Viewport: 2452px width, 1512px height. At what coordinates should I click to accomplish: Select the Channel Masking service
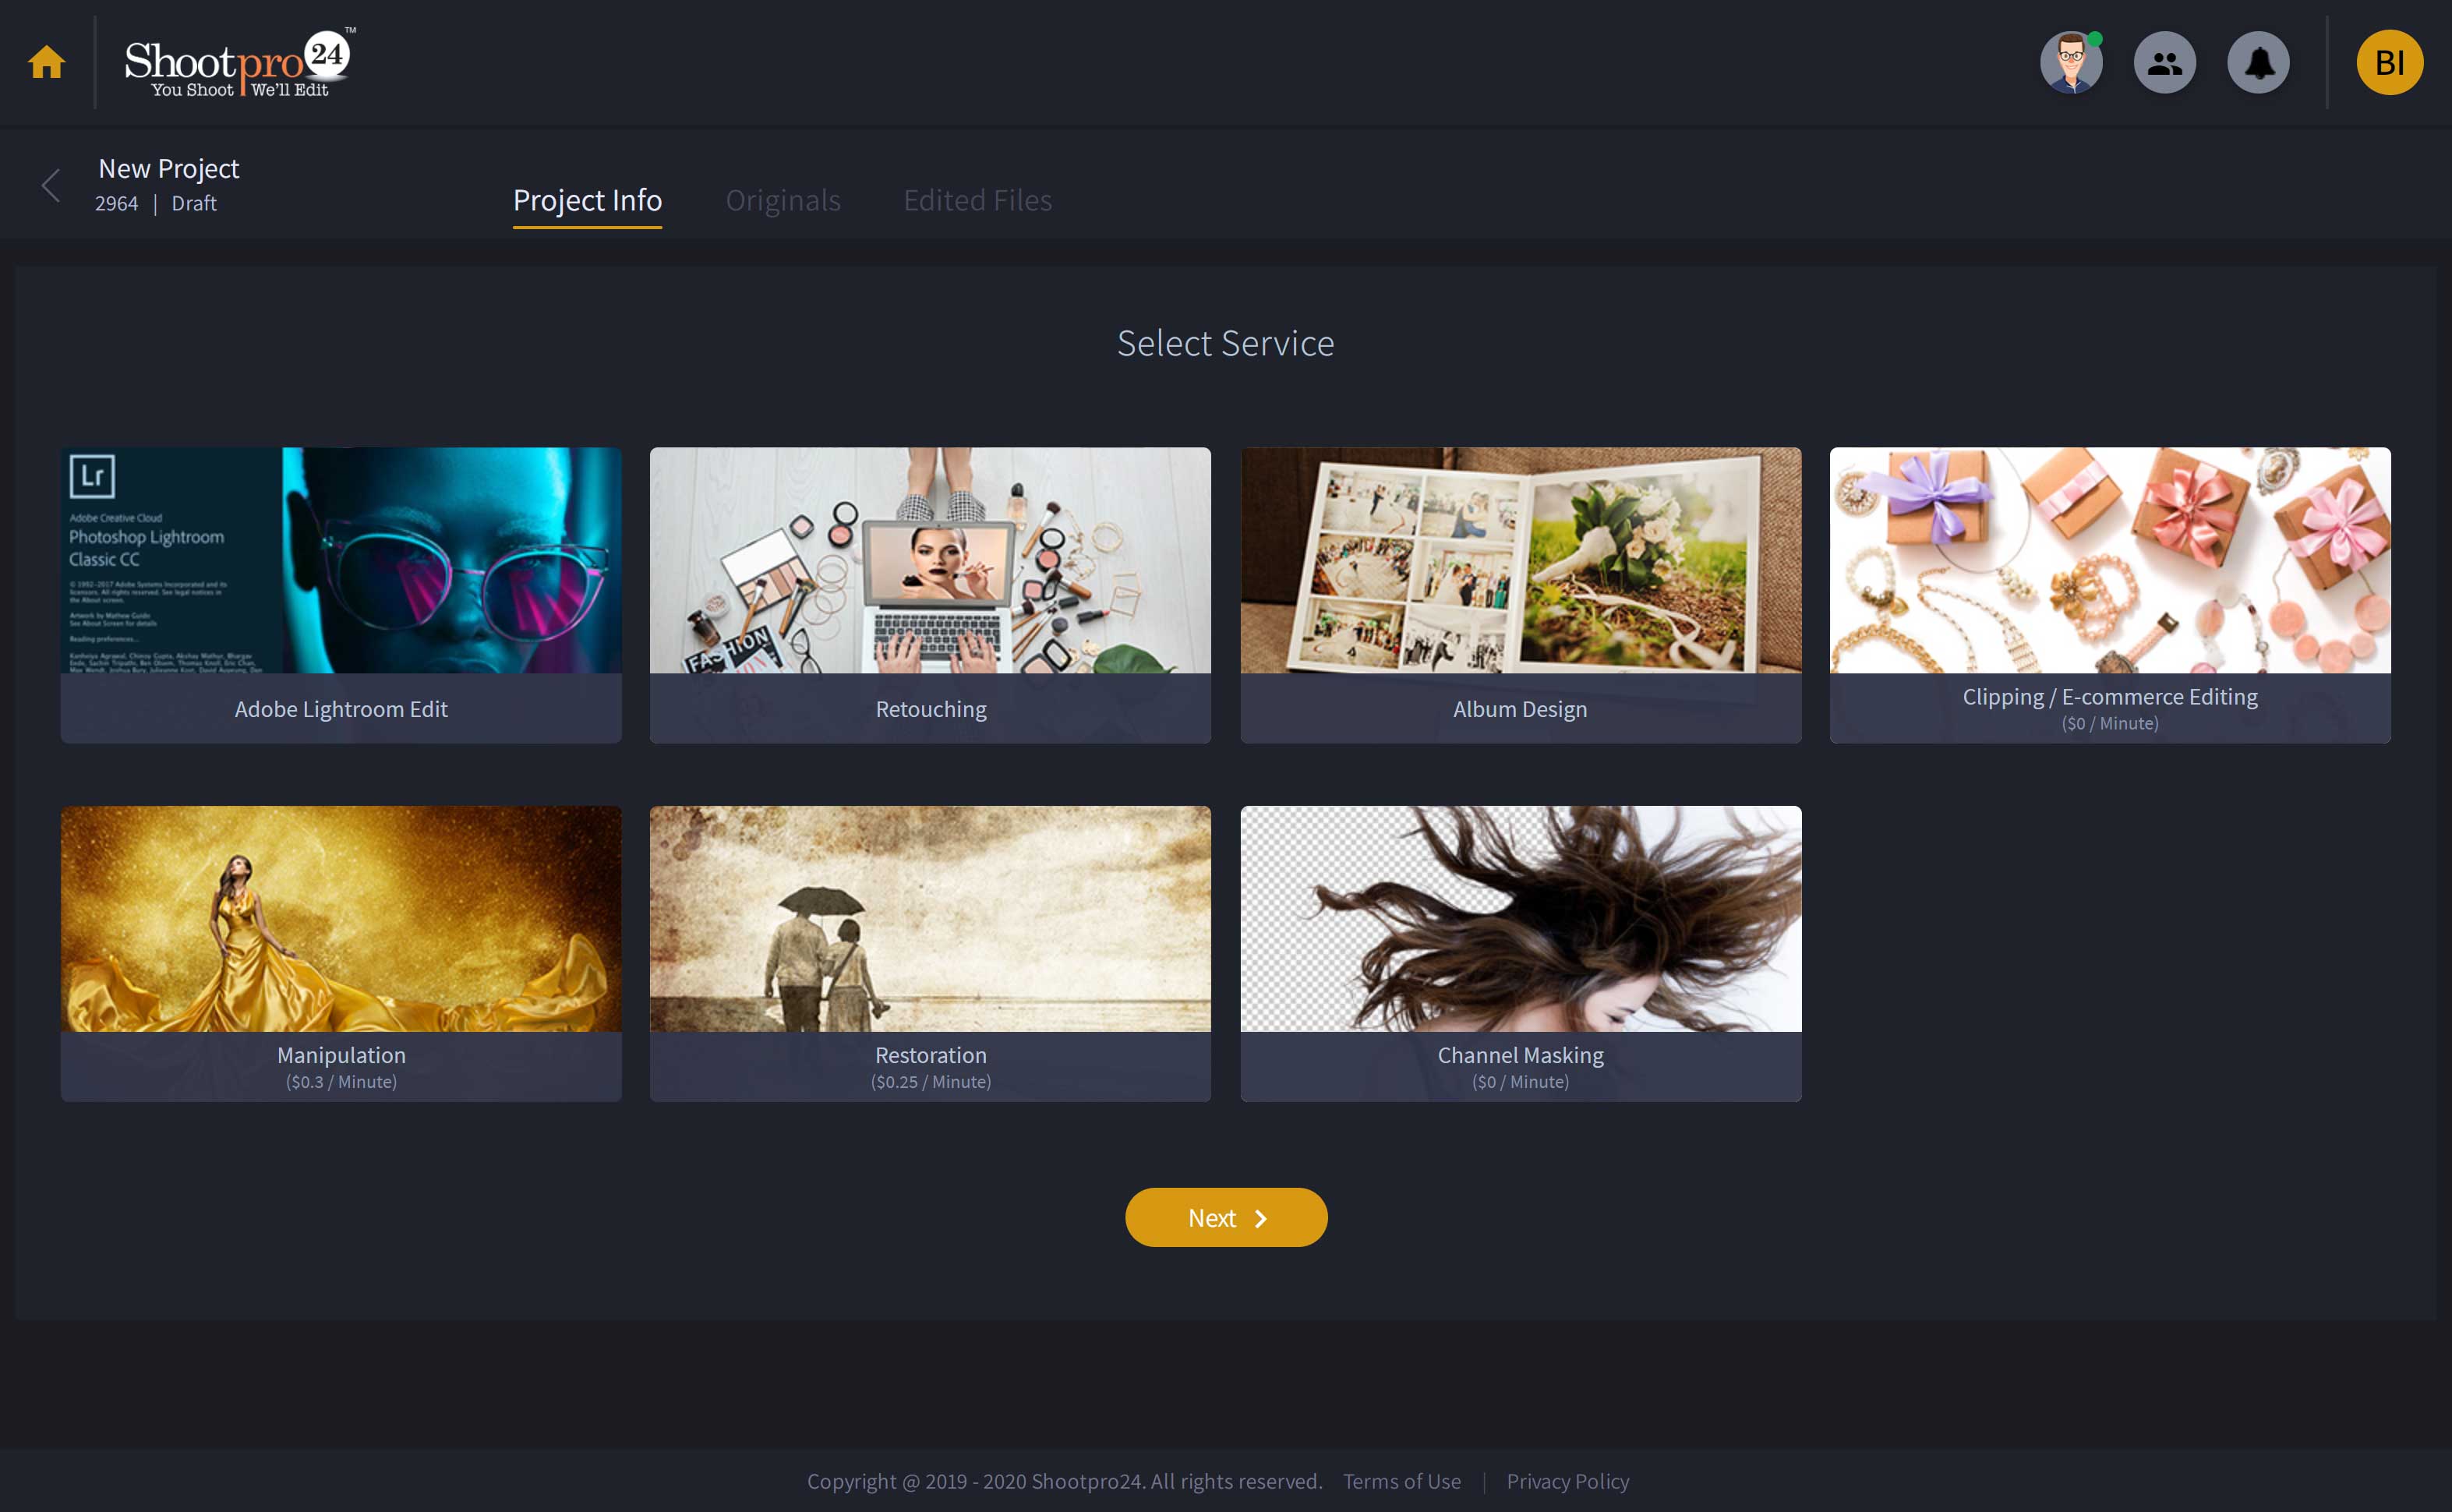pyautogui.click(x=1519, y=952)
